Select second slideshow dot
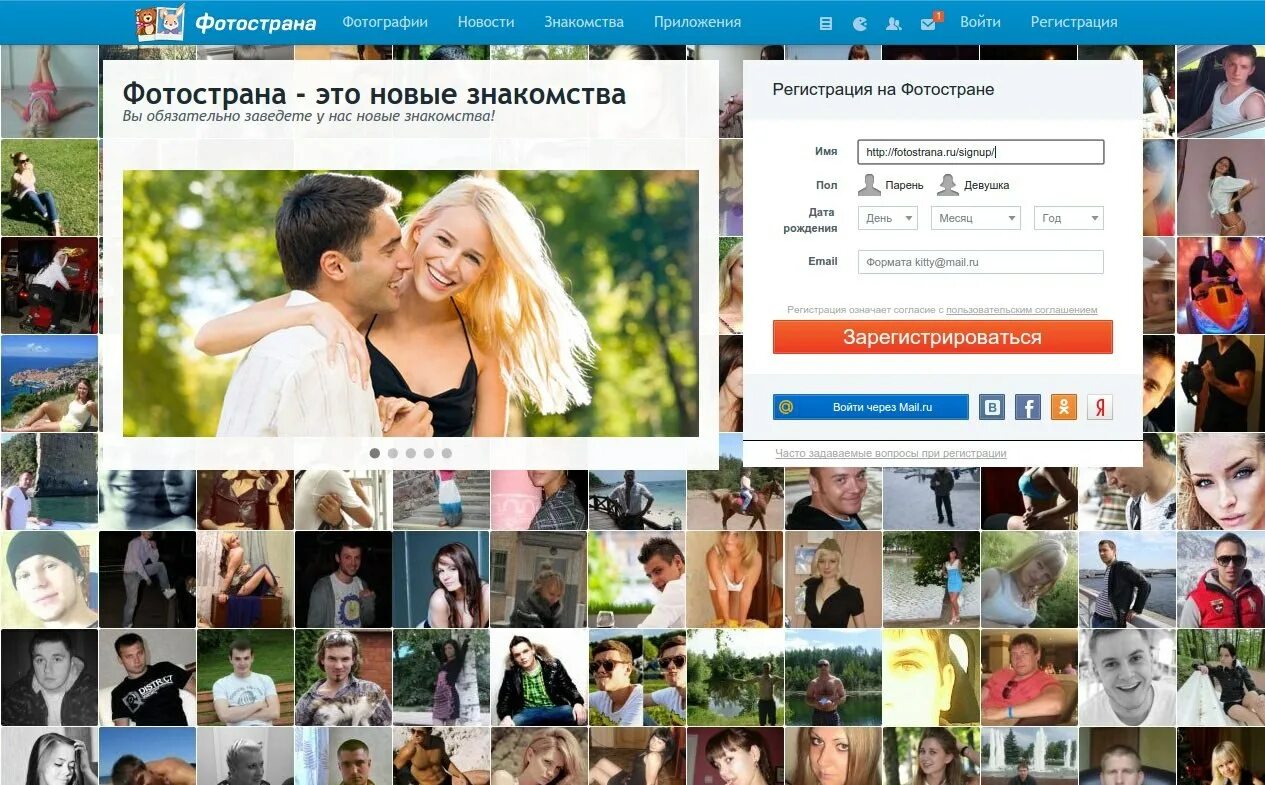The width and height of the screenshot is (1265, 785). coord(393,453)
